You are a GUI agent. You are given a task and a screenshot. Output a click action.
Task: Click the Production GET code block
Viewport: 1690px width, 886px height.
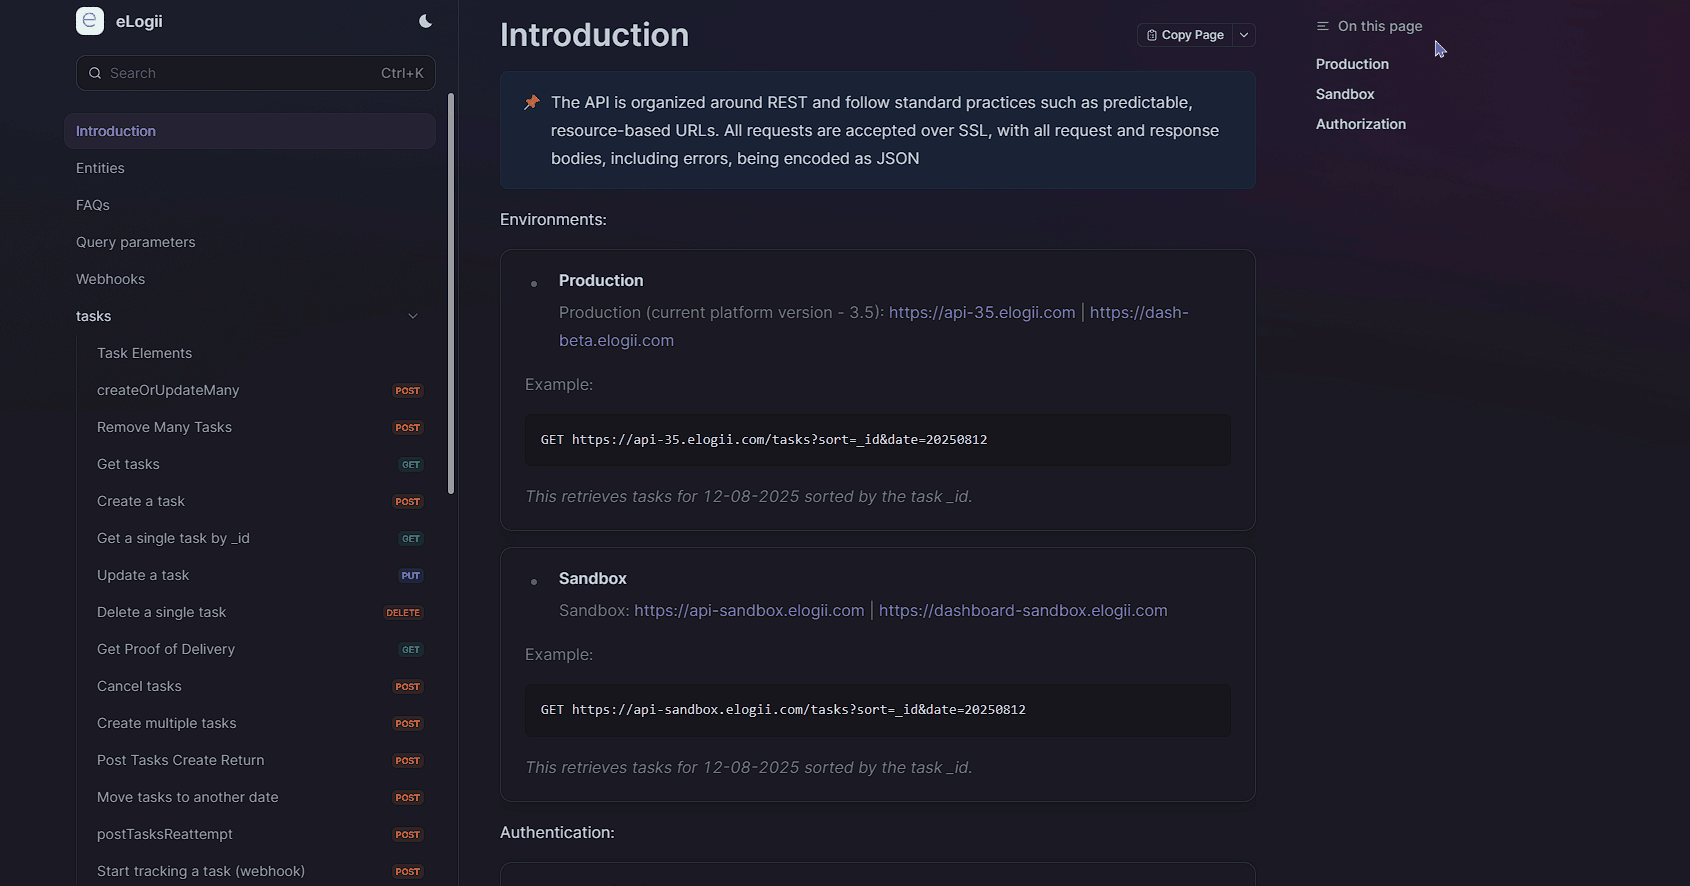(x=878, y=440)
